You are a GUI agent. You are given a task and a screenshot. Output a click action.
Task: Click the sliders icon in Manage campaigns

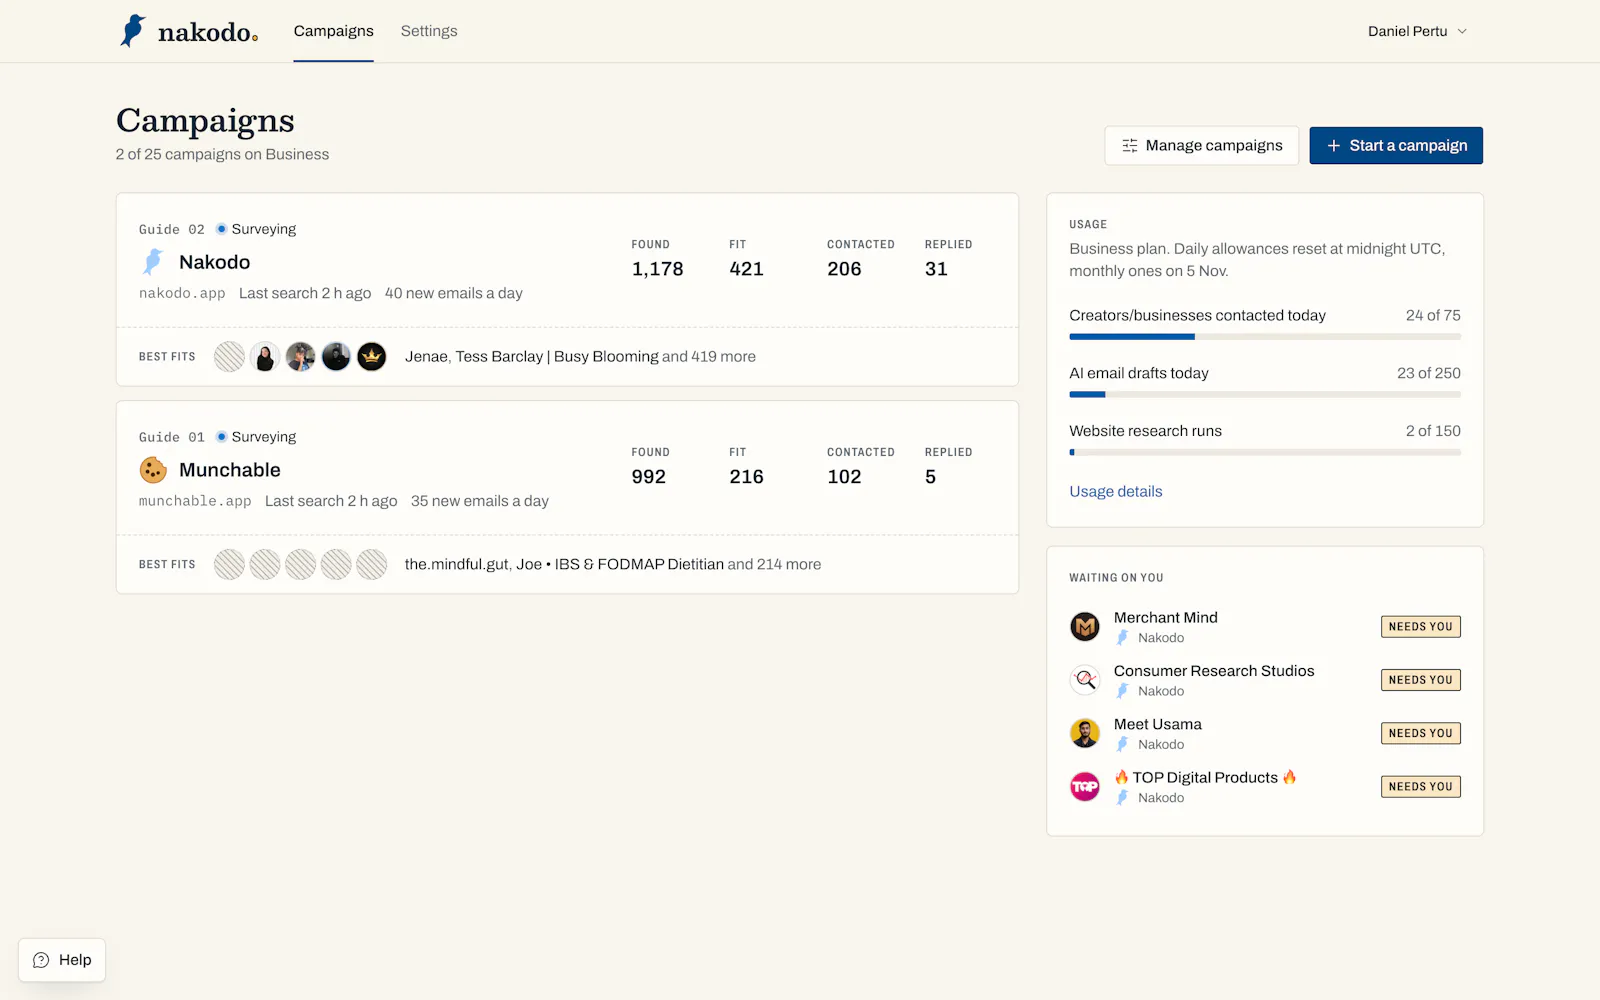click(x=1130, y=146)
